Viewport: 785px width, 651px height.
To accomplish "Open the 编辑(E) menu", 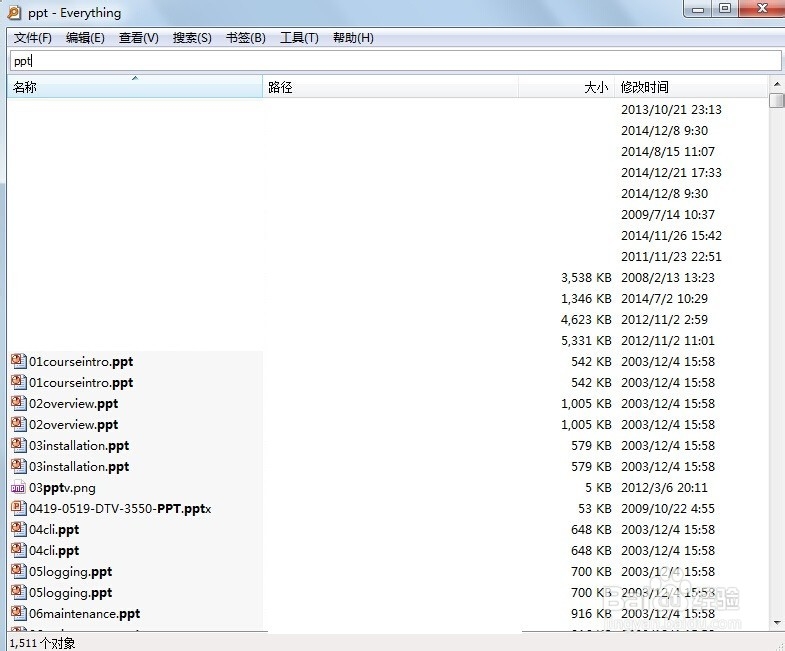I will tap(85, 38).
